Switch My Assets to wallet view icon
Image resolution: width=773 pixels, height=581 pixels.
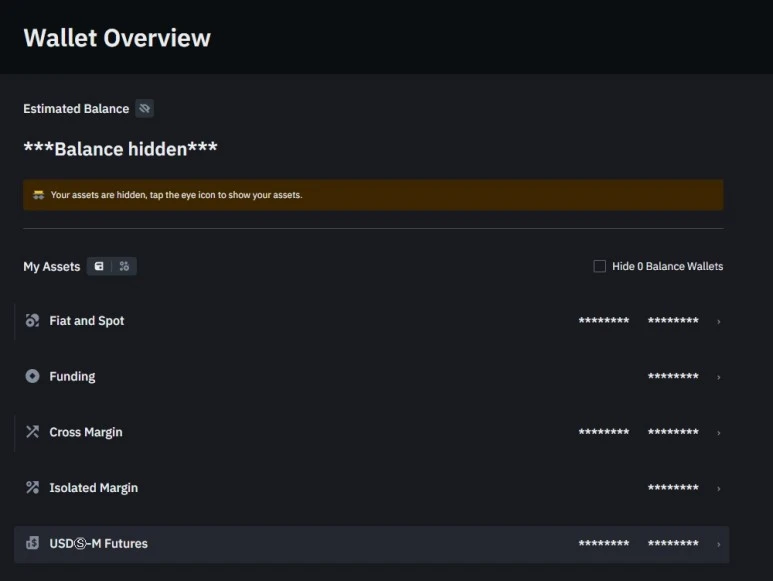pyautogui.click(x=99, y=266)
